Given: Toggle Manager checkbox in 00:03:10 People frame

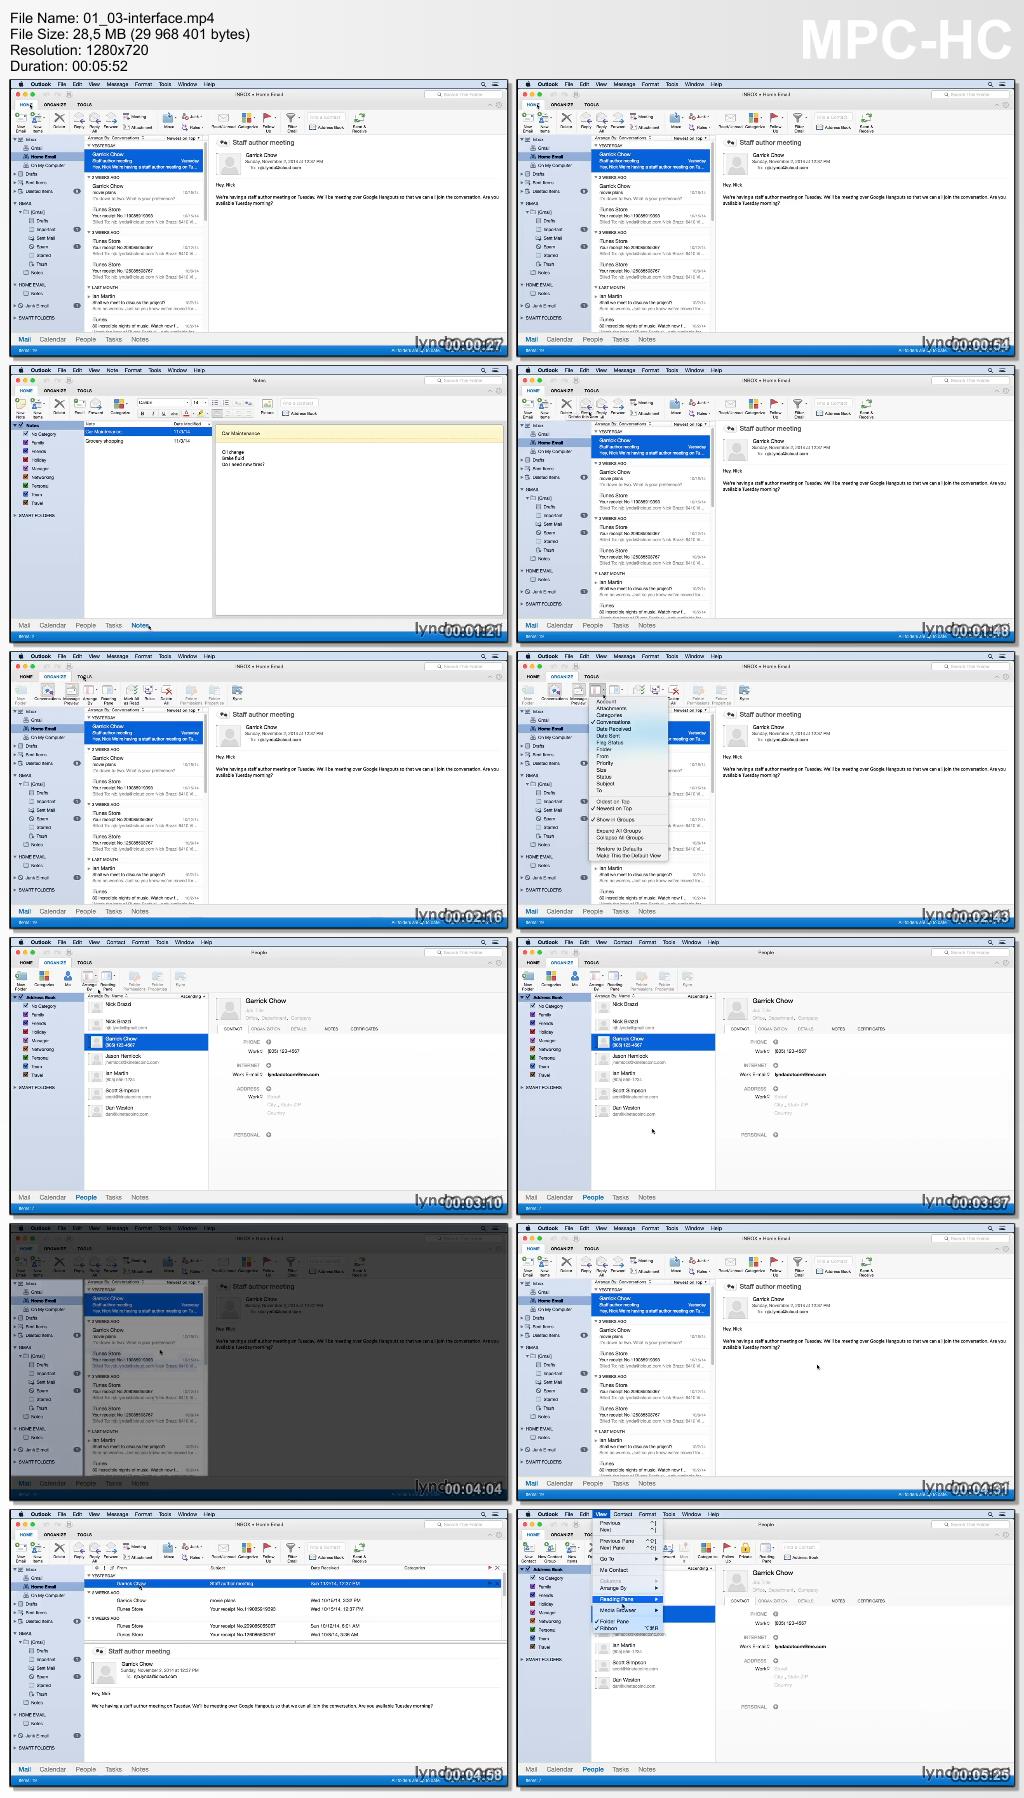Looking at the screenshot, I should (x=26, y=1041).
